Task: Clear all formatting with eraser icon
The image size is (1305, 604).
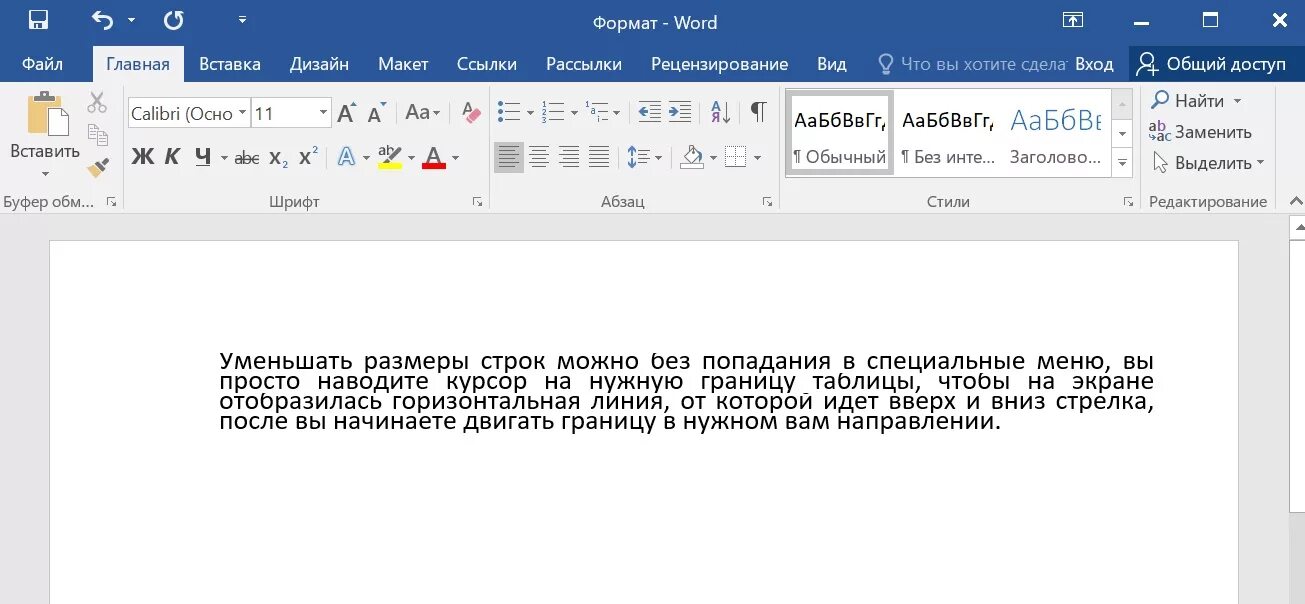Action: click(471, 113)
